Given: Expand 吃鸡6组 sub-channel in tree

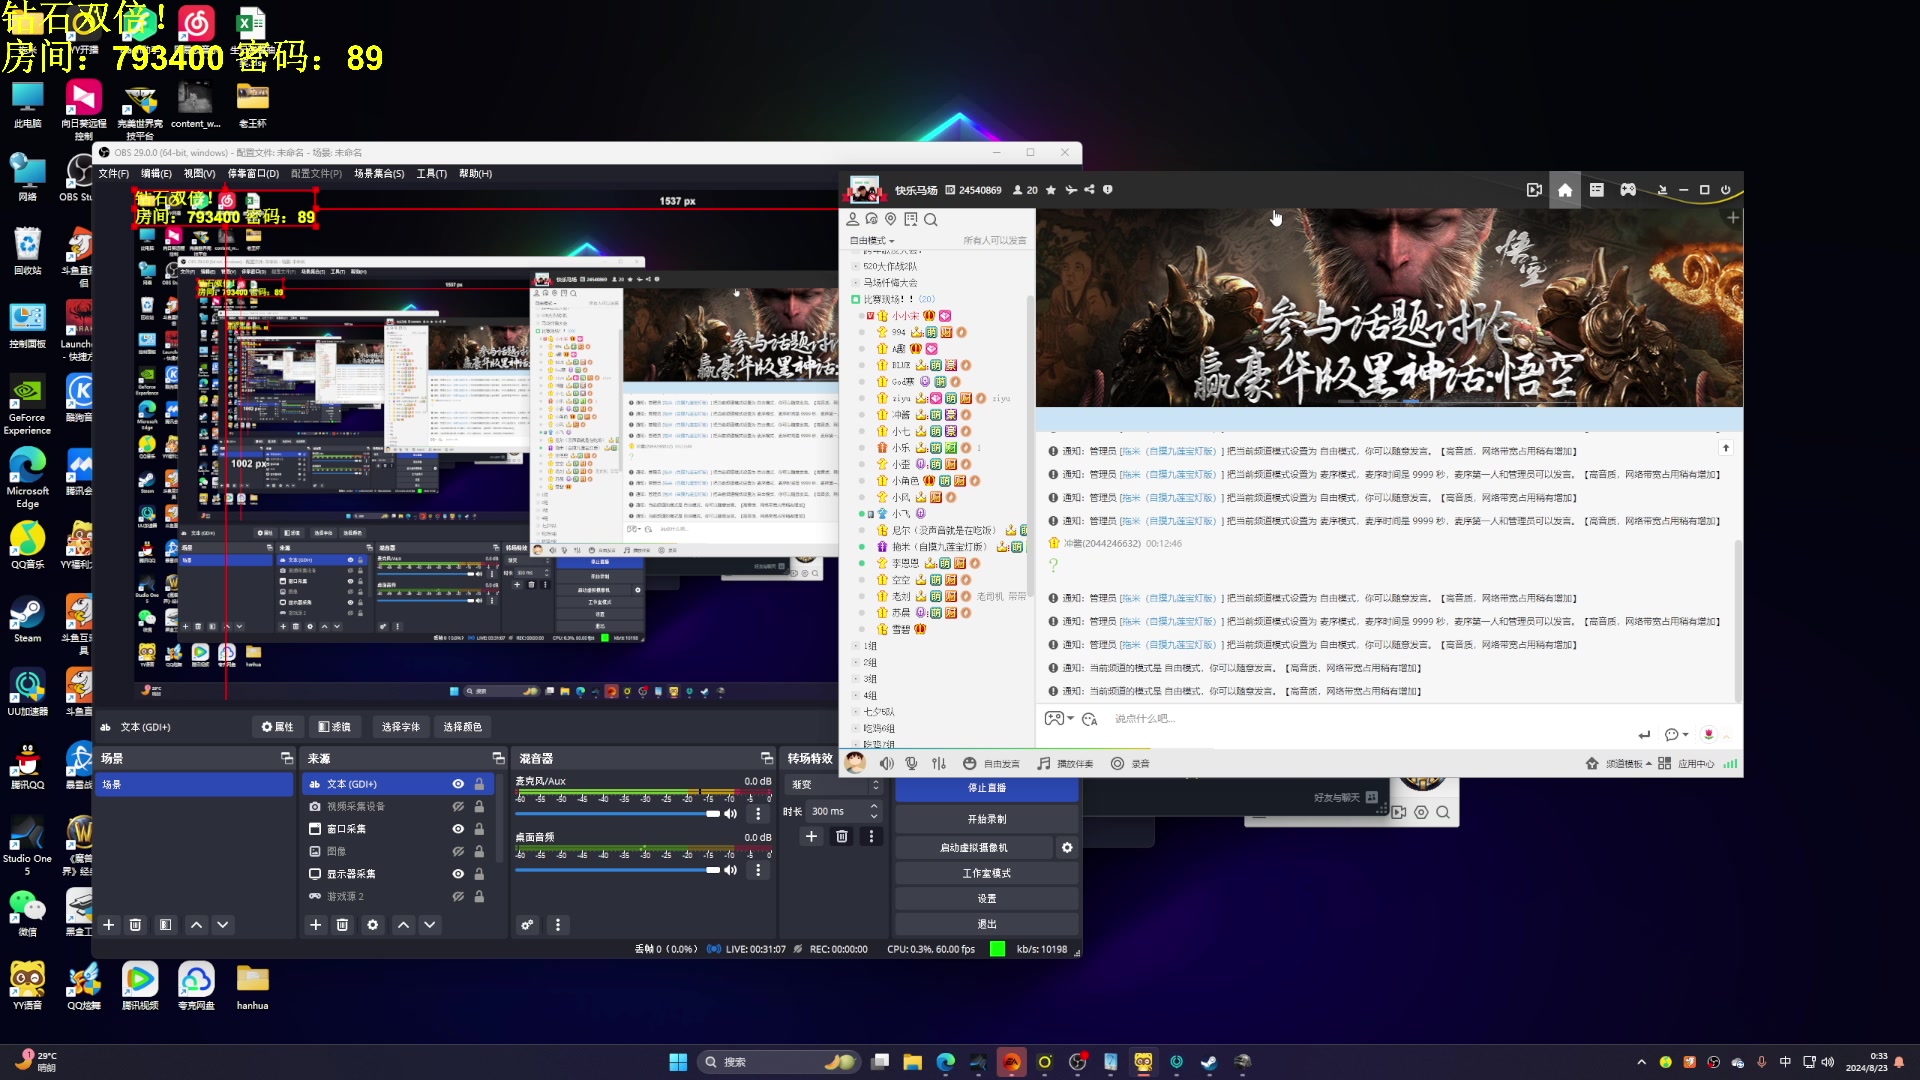Looking at the screenshot, I should pyautogui.click(x=856, y=729).
